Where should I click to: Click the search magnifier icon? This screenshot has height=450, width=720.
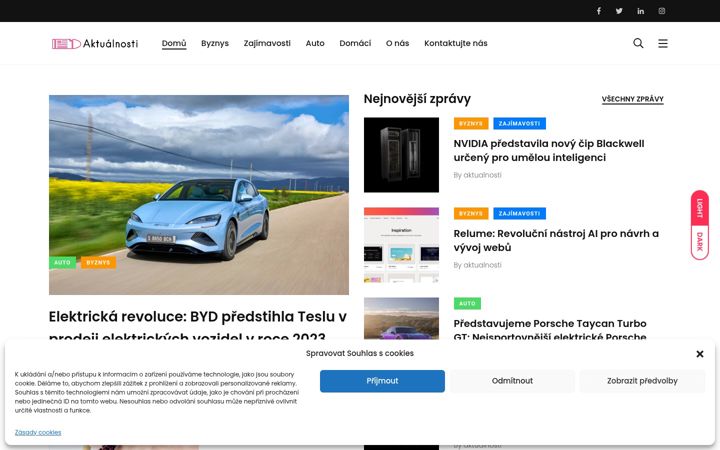pos(638,43)
